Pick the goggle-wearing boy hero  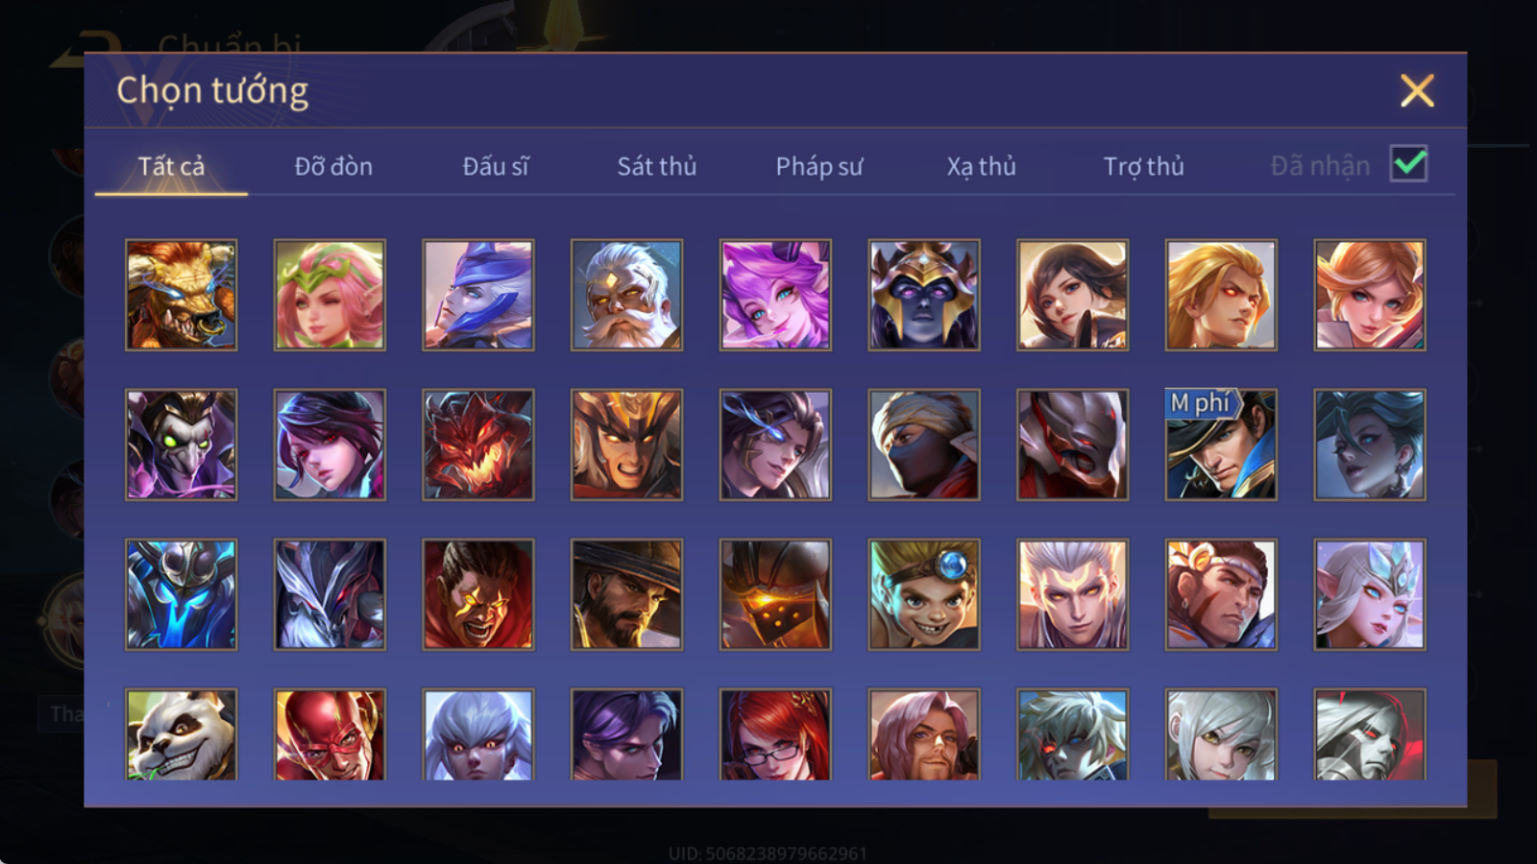point(924,595)
